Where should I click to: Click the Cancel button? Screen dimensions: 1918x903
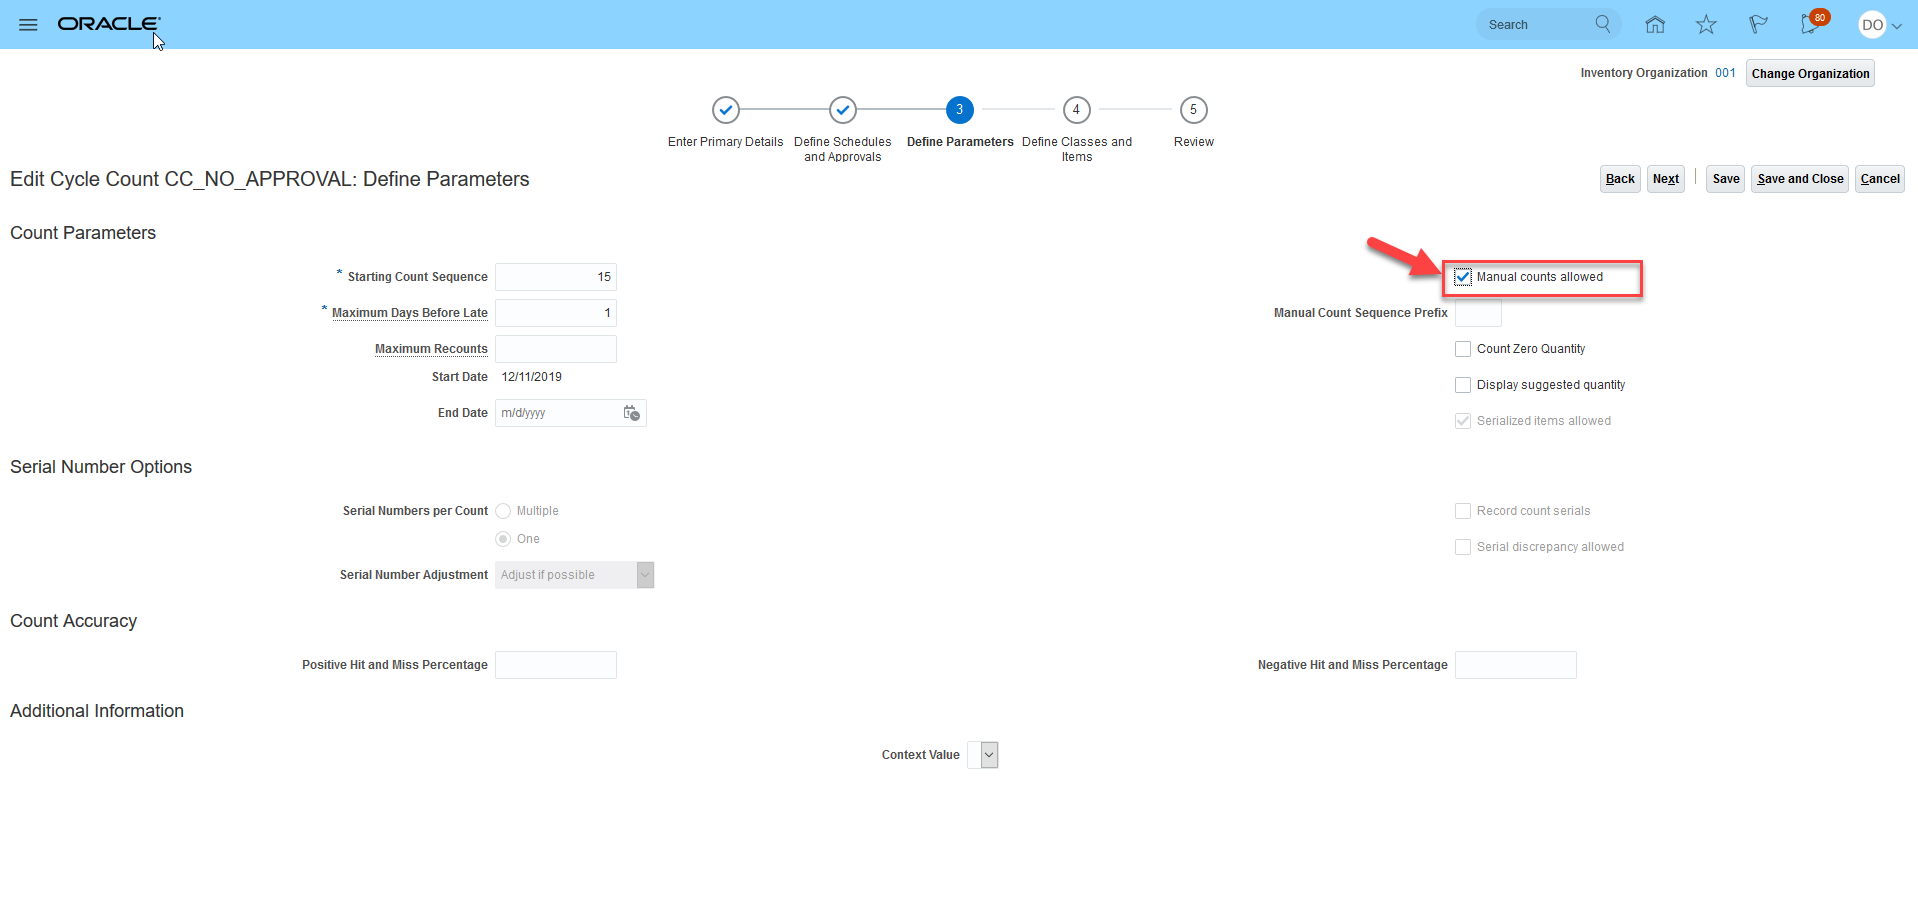[1880, 179]
